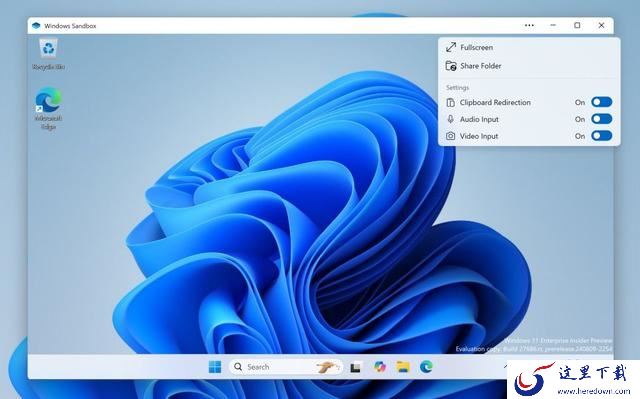Image resolution: width=640 pixels, height=399 pixels.
Task: Click the Audio Input microphone icon
Action: point(450,119)
